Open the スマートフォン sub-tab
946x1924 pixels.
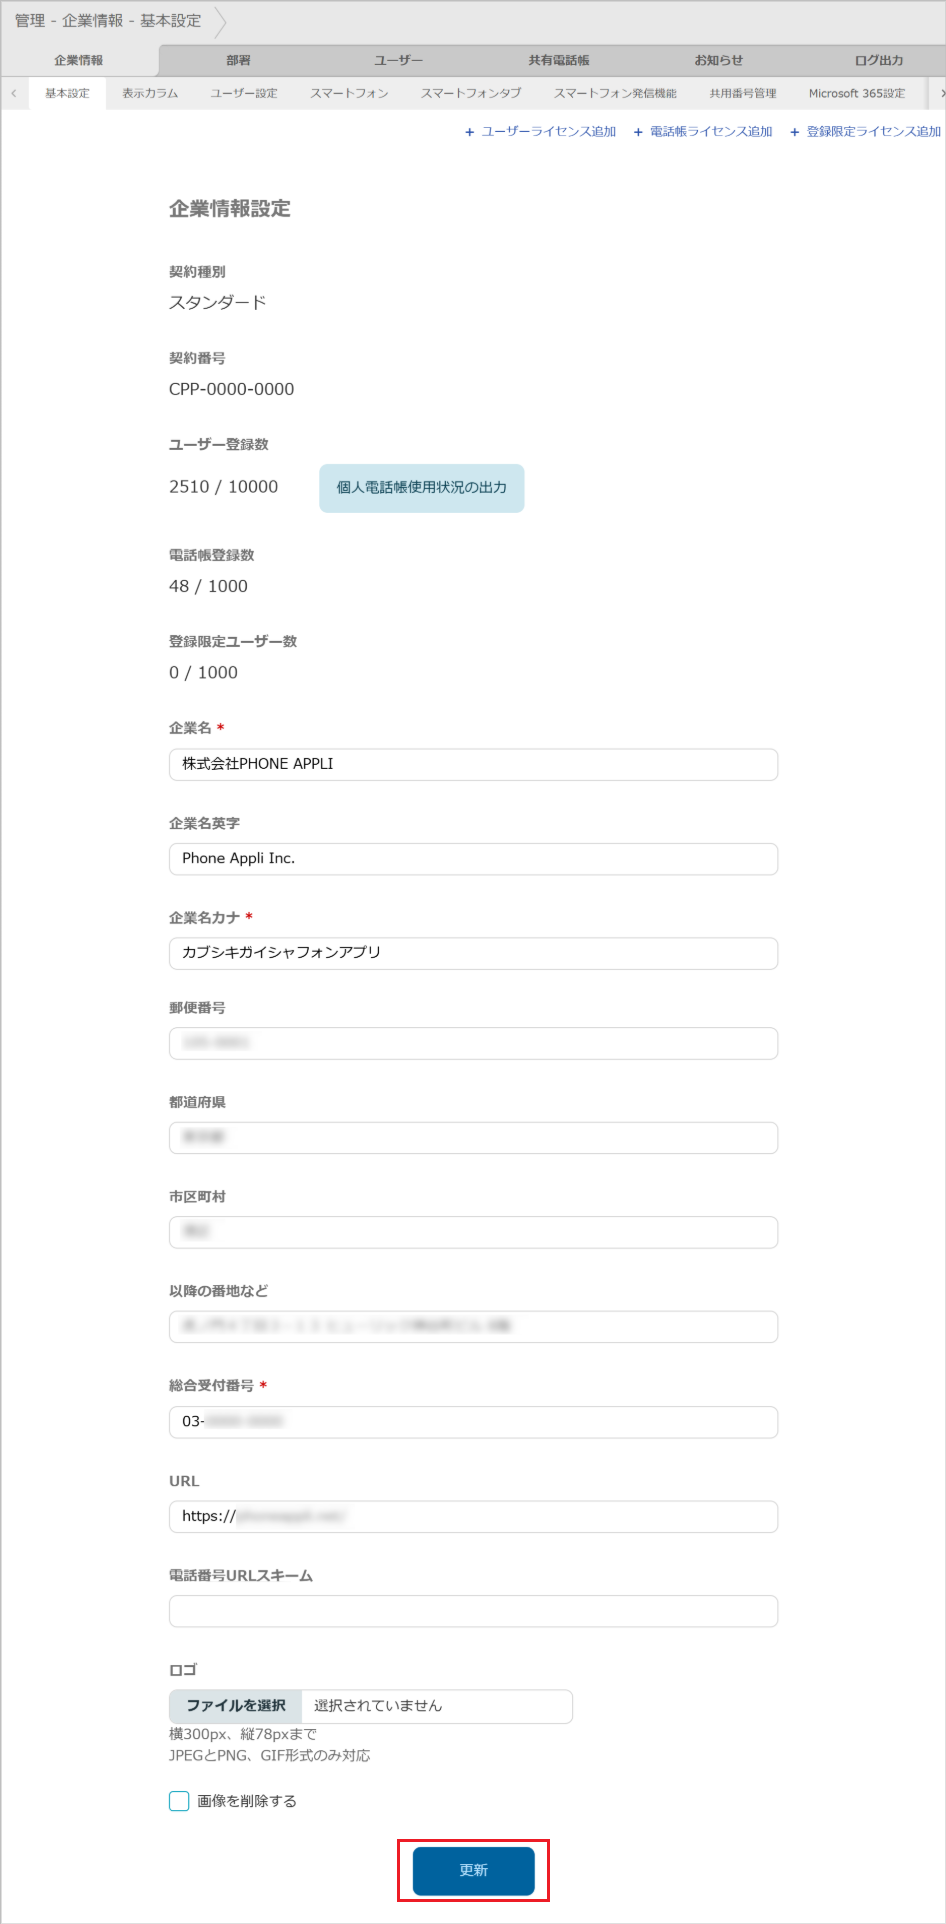pyautogui.click(x=348, y=93)
